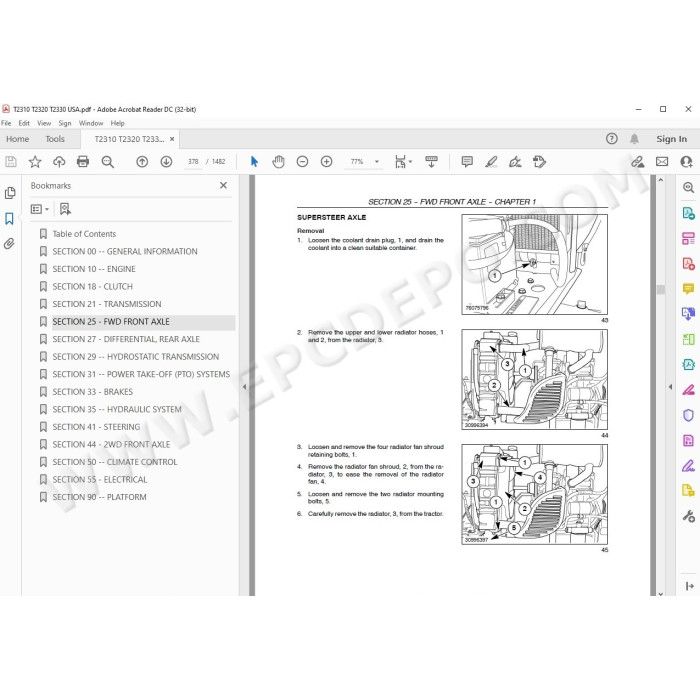Image resolution: width=700 pixels, height=700 pixels.
Task: Share a link to this file
Action: 638,162
